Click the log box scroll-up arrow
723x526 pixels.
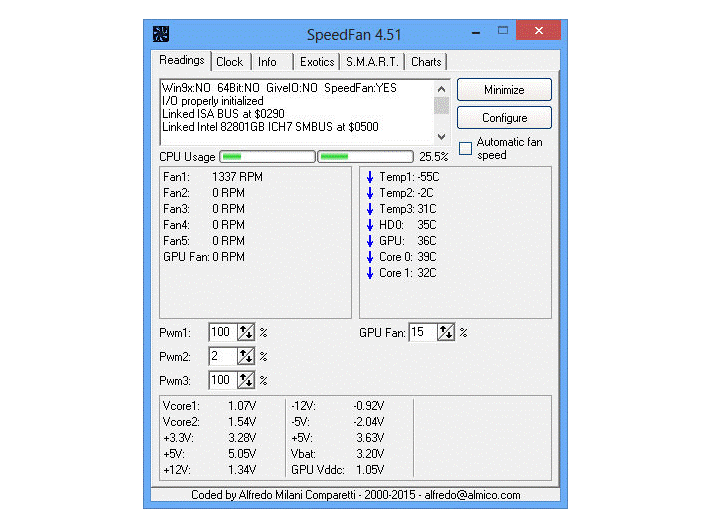441,89
